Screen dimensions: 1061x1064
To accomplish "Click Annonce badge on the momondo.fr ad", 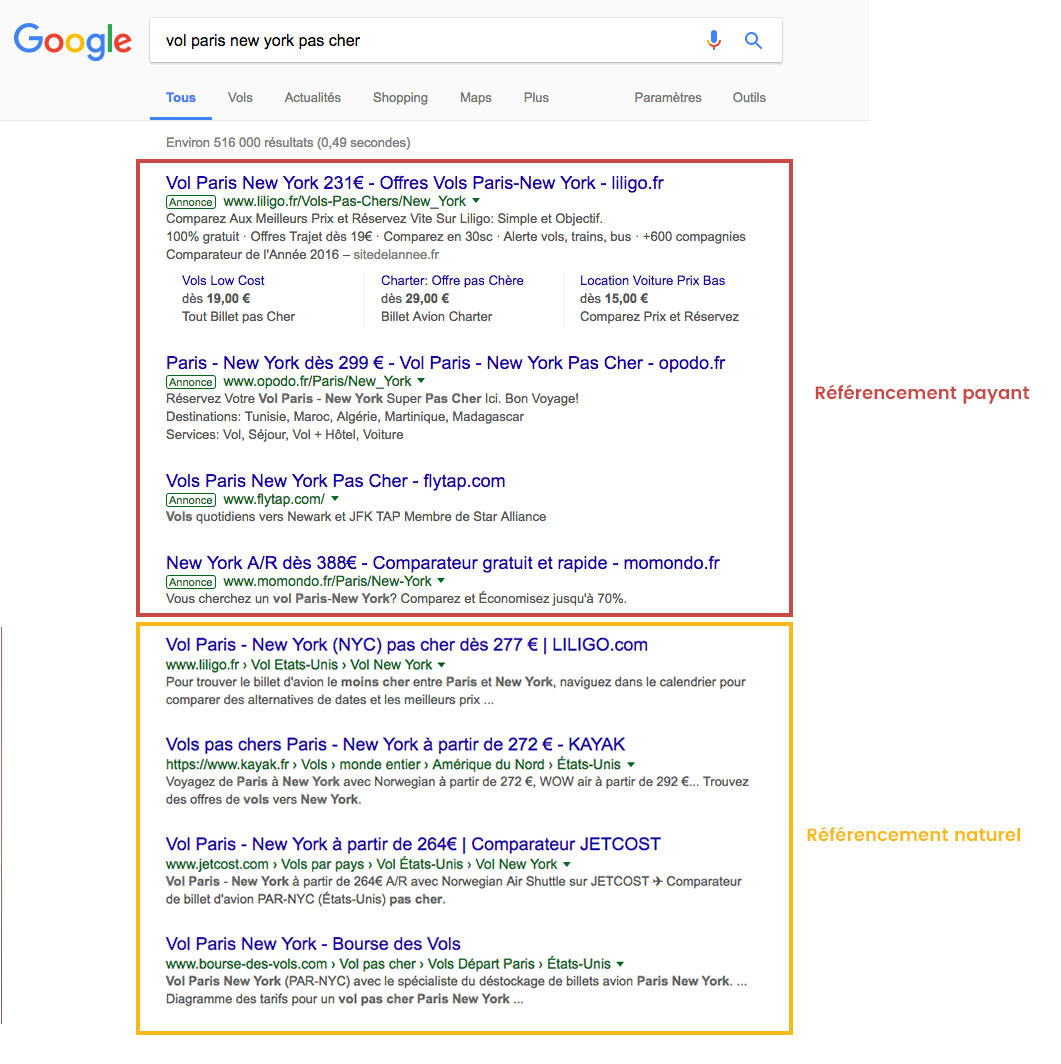I will (x=191, y=582).
